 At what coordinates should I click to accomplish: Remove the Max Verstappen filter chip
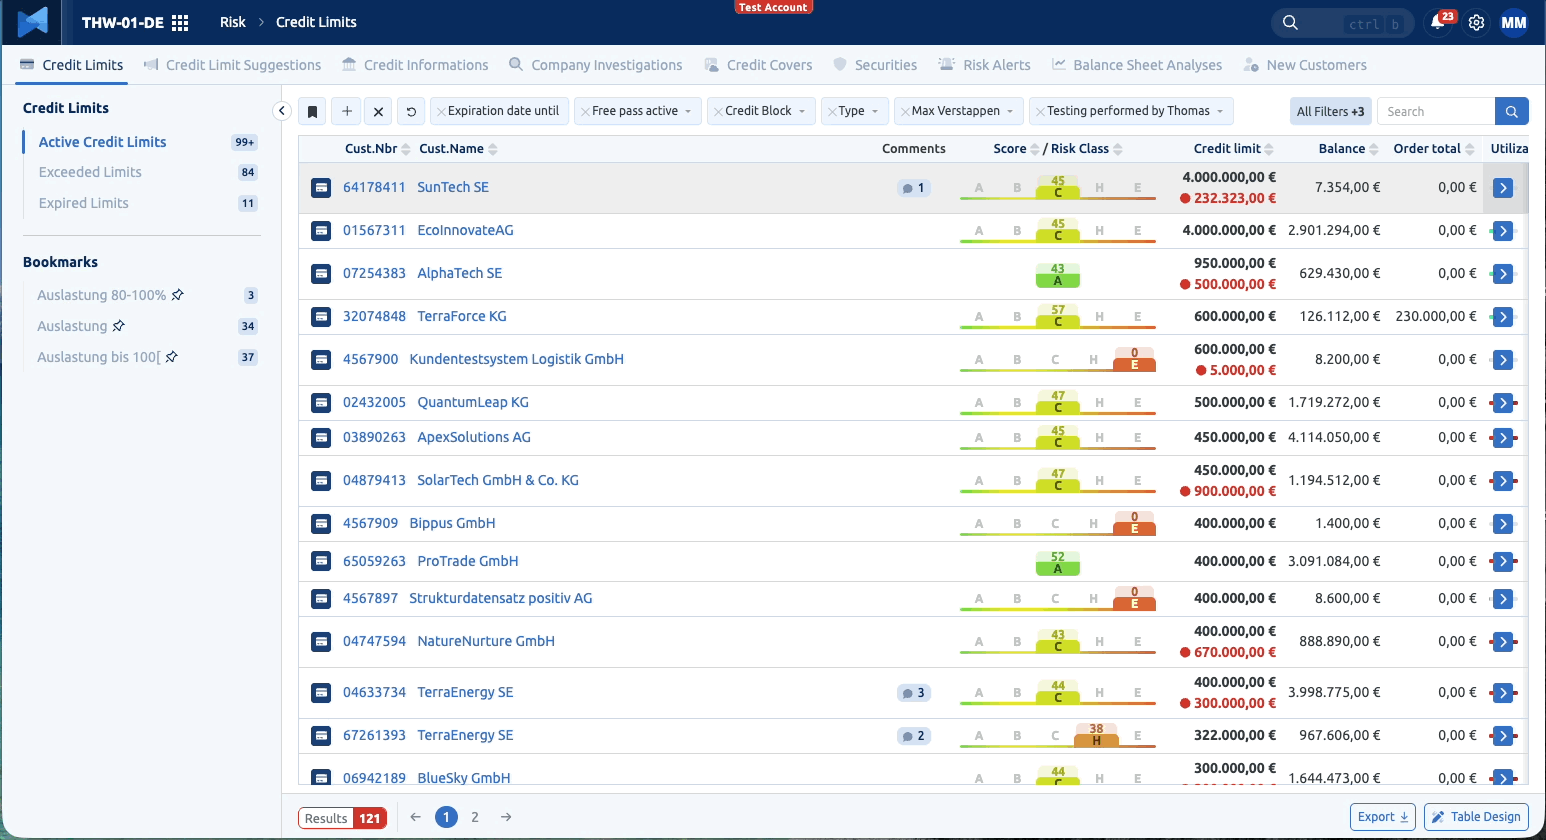pyautogui.click(x=905, y=111)
